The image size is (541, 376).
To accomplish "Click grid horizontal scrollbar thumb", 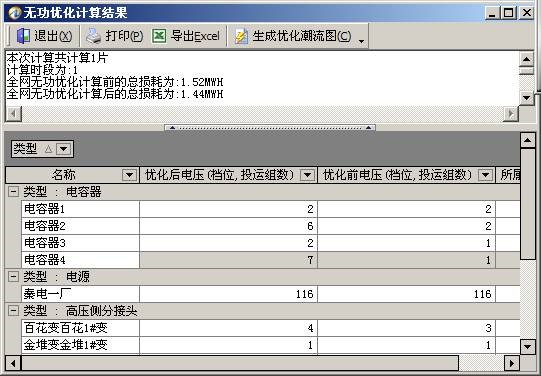I will [x=240, y=363].
